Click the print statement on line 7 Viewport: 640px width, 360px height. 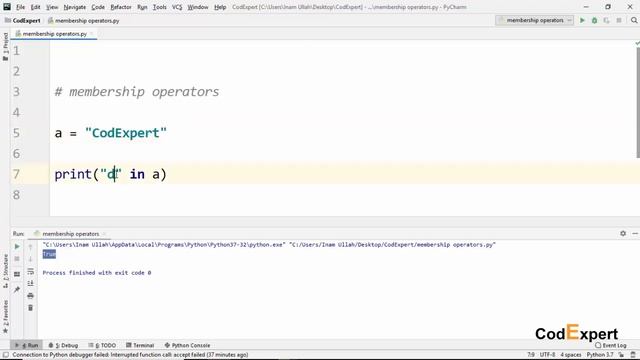(110, 174)
